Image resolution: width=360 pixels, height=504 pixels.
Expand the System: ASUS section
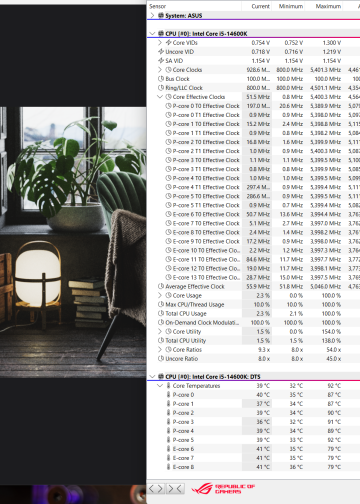pyautogui.click(x=152, y=15)
